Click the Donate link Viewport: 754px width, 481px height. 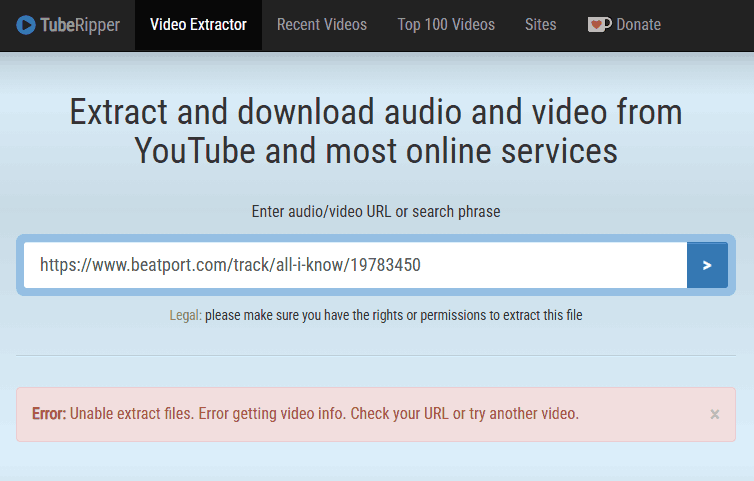pos(624,25)
